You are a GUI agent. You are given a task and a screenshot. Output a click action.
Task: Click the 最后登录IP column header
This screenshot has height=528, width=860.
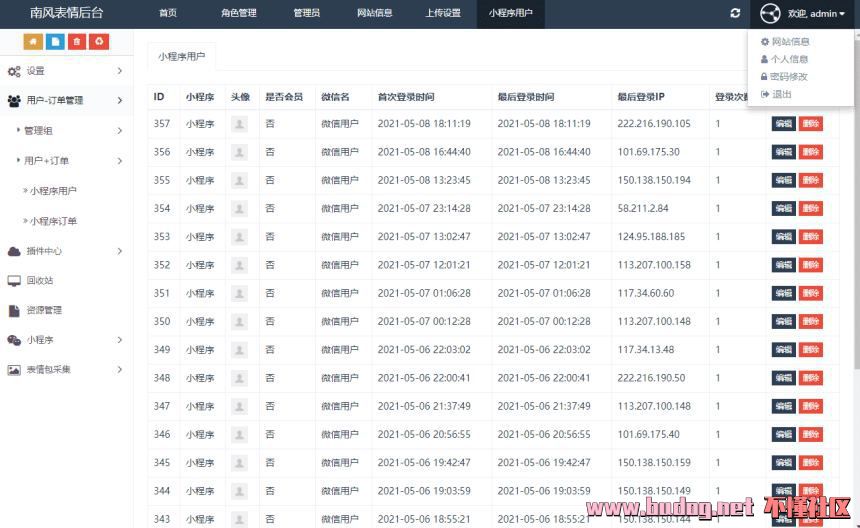coord(641,97)
